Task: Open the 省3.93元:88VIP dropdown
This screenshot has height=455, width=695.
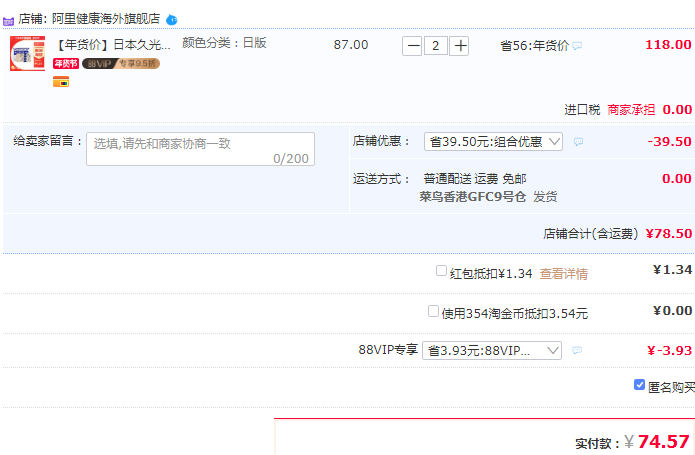Action: click(x=492, y=350)
